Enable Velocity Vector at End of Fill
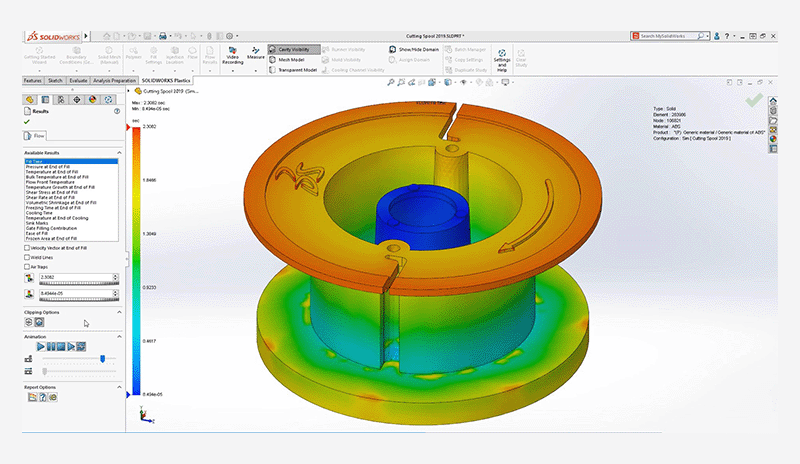This screenshot has height=464, width=800. [x=26, y=248]
